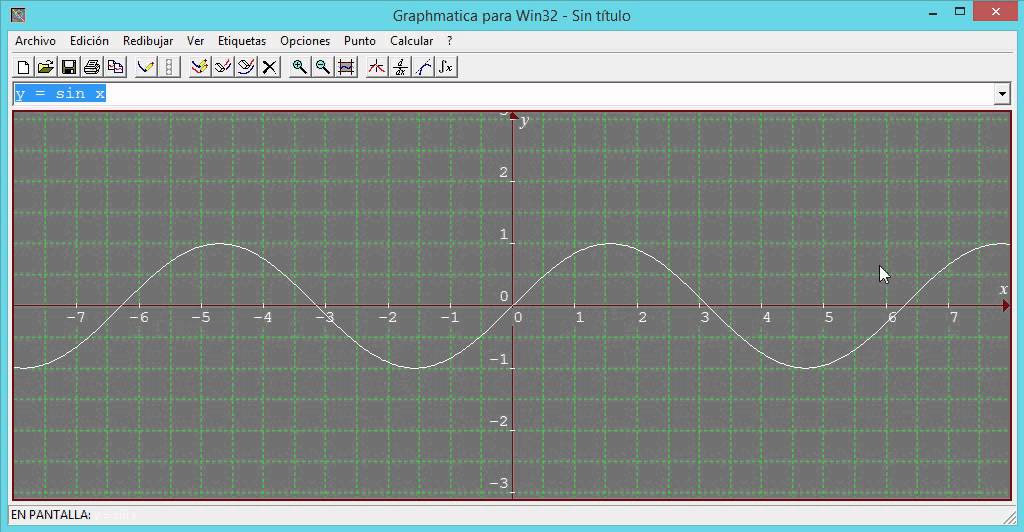This screenshot has height=532, width=1024.
Task: Click the hide graph eraser icon
Action: pyautogui.click(x=223, y=67)
